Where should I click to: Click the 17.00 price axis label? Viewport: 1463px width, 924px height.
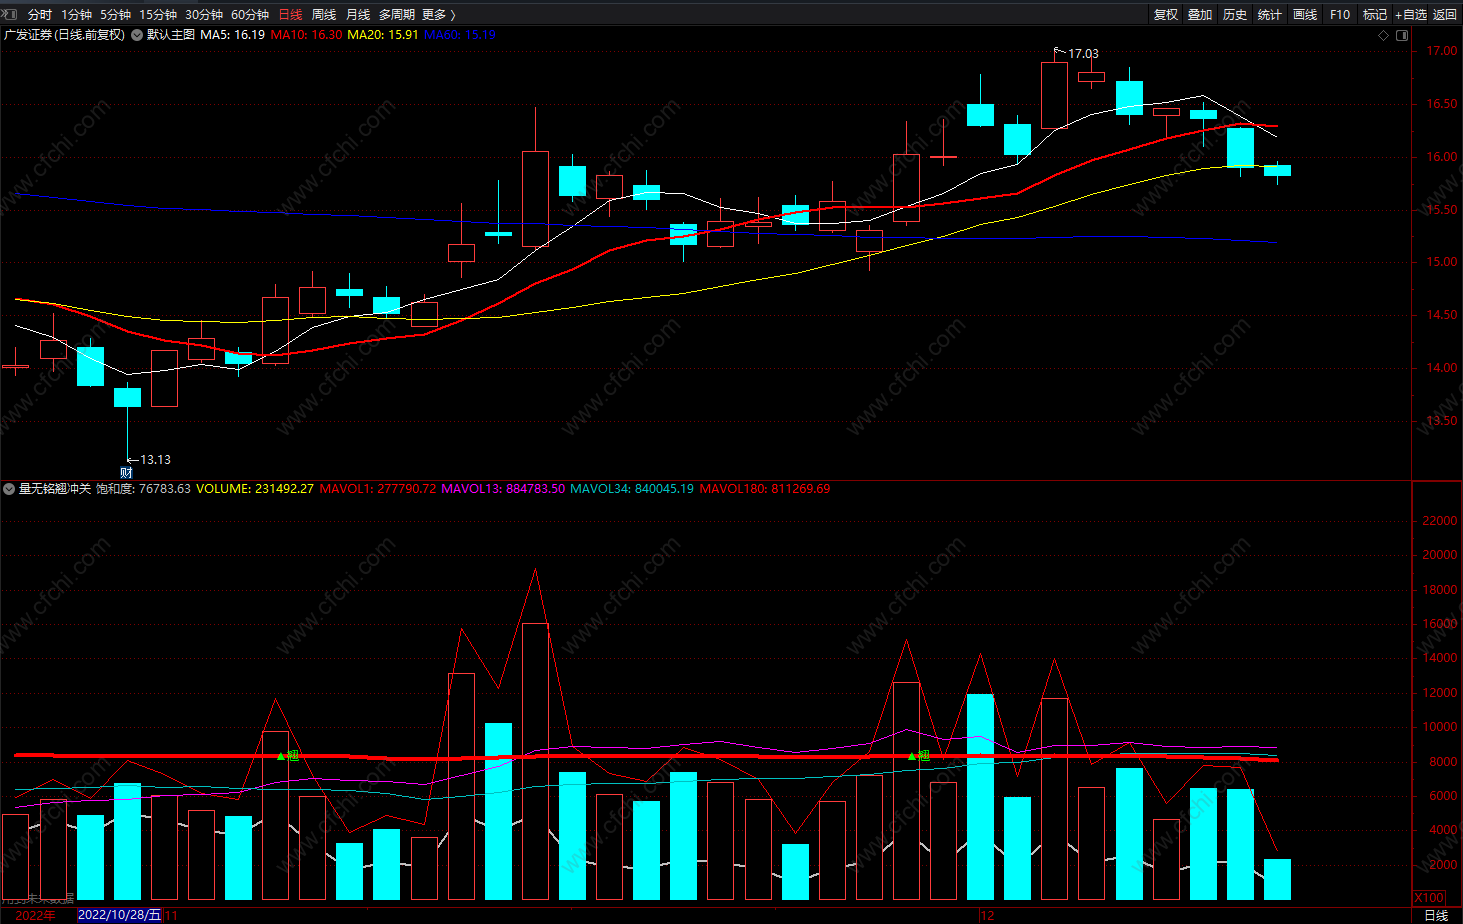point(1442,51)
